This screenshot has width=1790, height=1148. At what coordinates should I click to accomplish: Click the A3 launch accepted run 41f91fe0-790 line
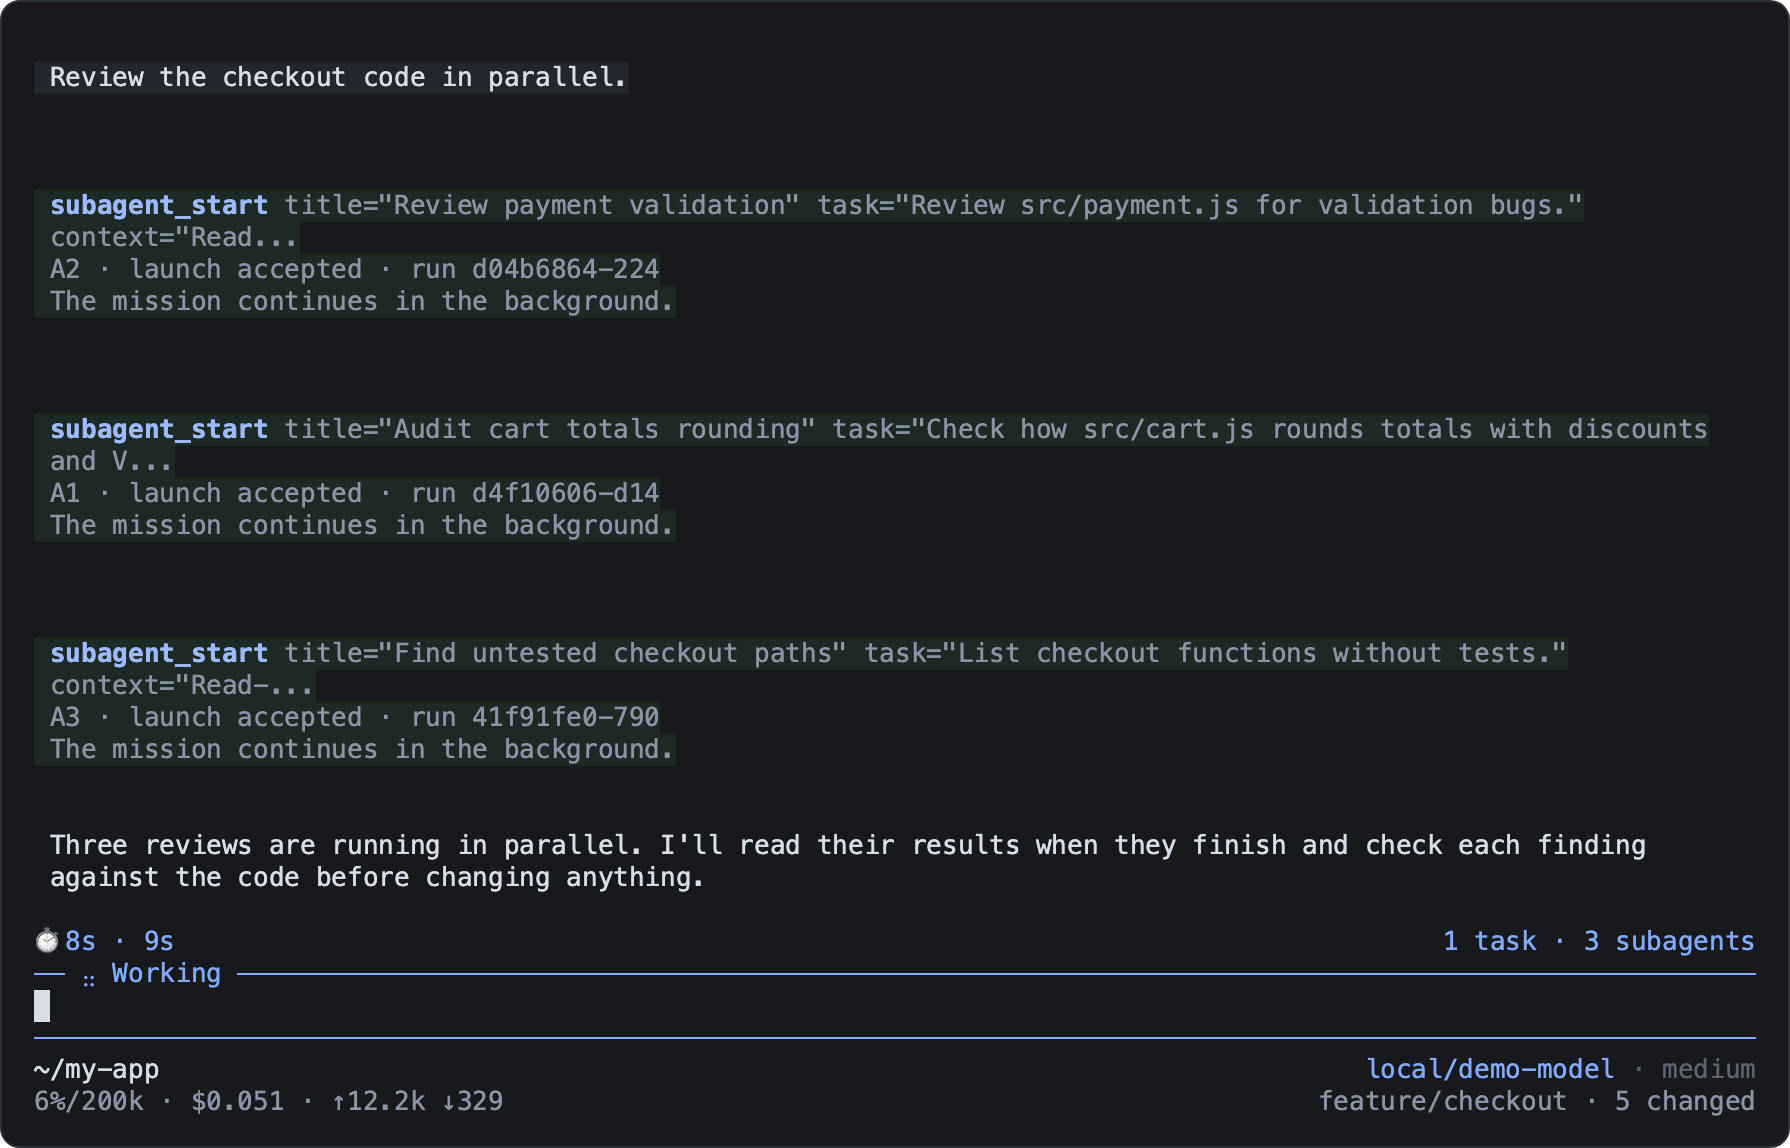pyautogui.click(x=355, y=717)
